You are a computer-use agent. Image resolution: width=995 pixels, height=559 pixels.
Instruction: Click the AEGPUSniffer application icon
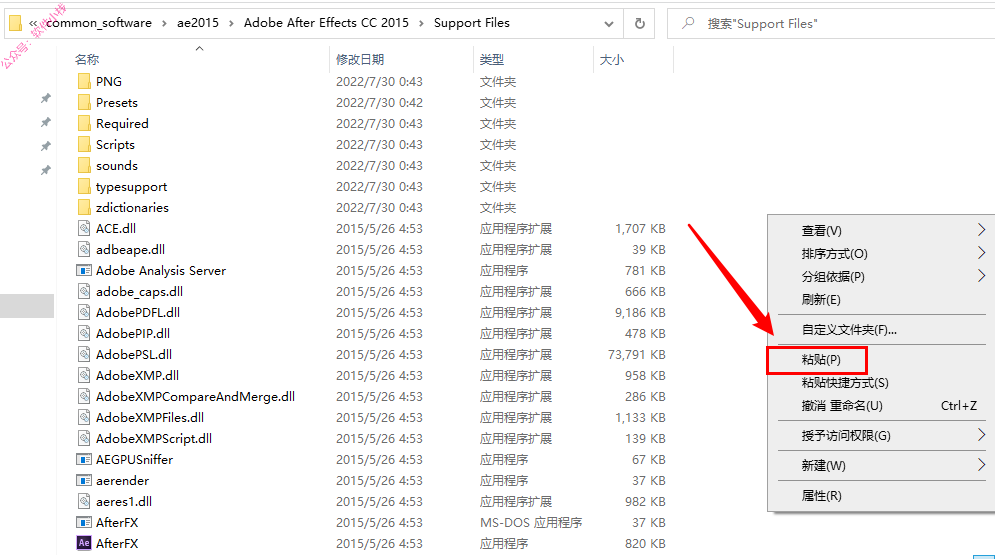pyautogui.click(x=84, y=459)
